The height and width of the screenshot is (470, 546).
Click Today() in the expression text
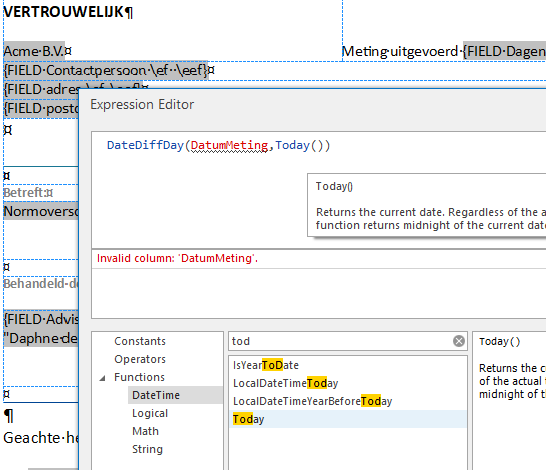[x=302, y=145]
